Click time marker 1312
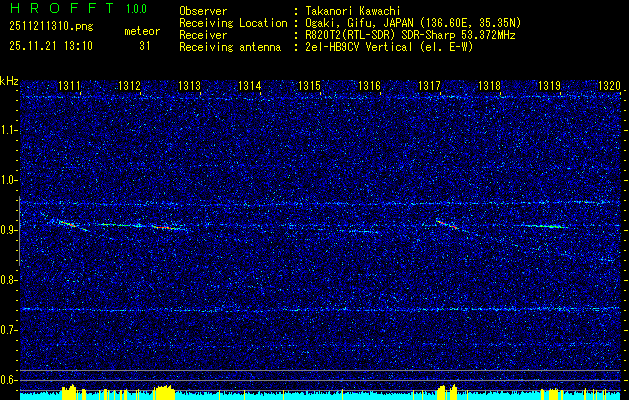Screen dimensions: 629x400 130,85
